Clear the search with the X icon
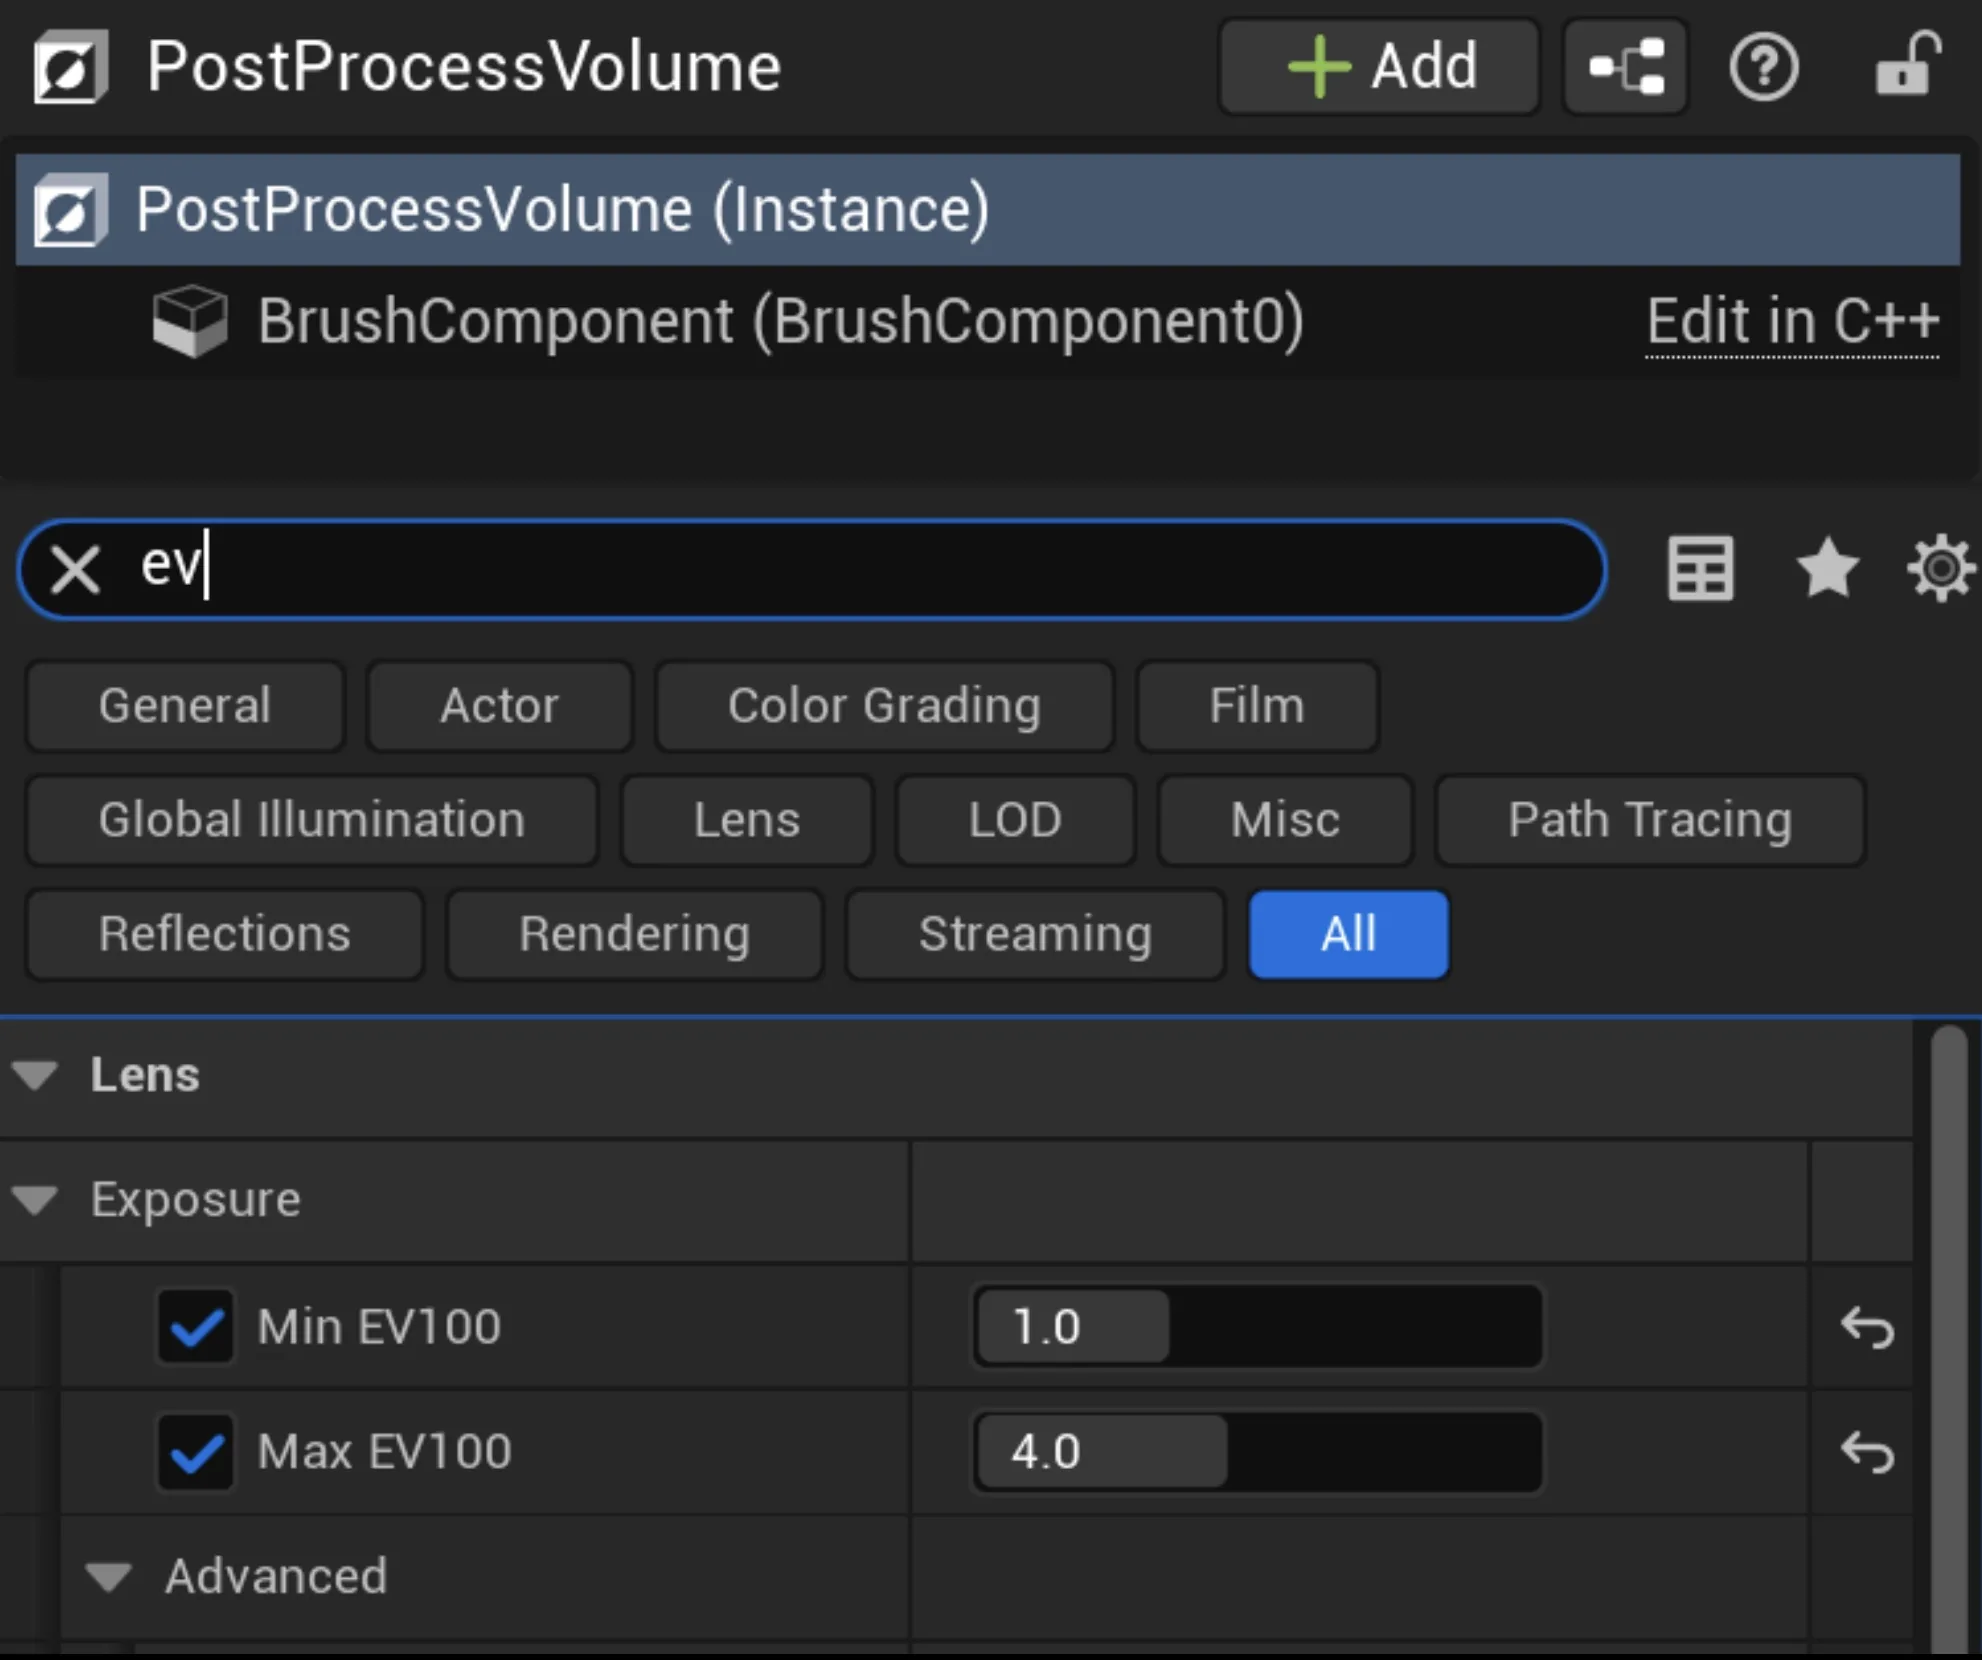 tap(76, 570)
